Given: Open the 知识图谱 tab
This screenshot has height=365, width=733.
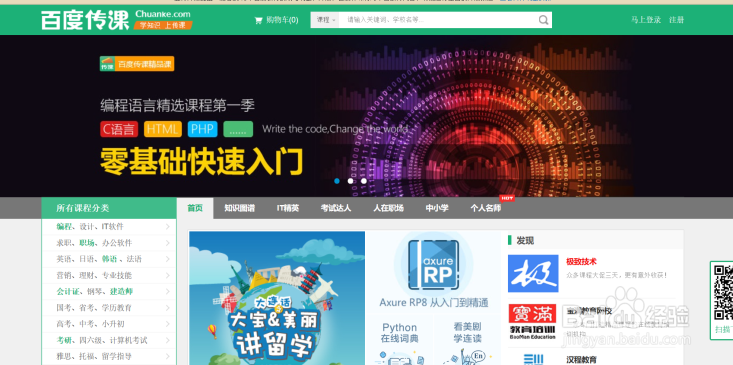Looking at the screenshot, I should [x=239, y=208].
